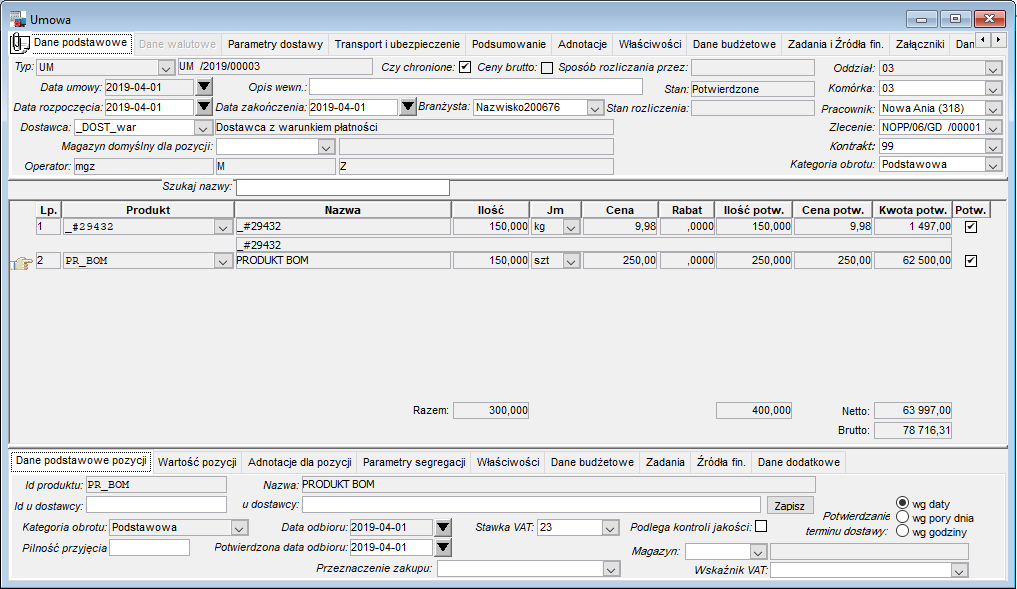The height and width of the screenshot is (589, 1017).
Task: Open Transport i ubezpieczenie tab
Action: (x=397, y=44)
